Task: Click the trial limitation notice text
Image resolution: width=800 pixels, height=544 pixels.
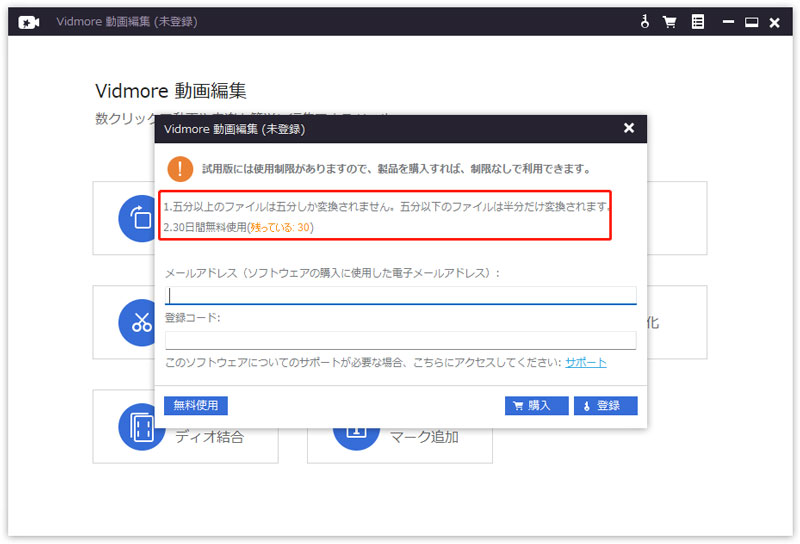Action: (x=396, y=169)
